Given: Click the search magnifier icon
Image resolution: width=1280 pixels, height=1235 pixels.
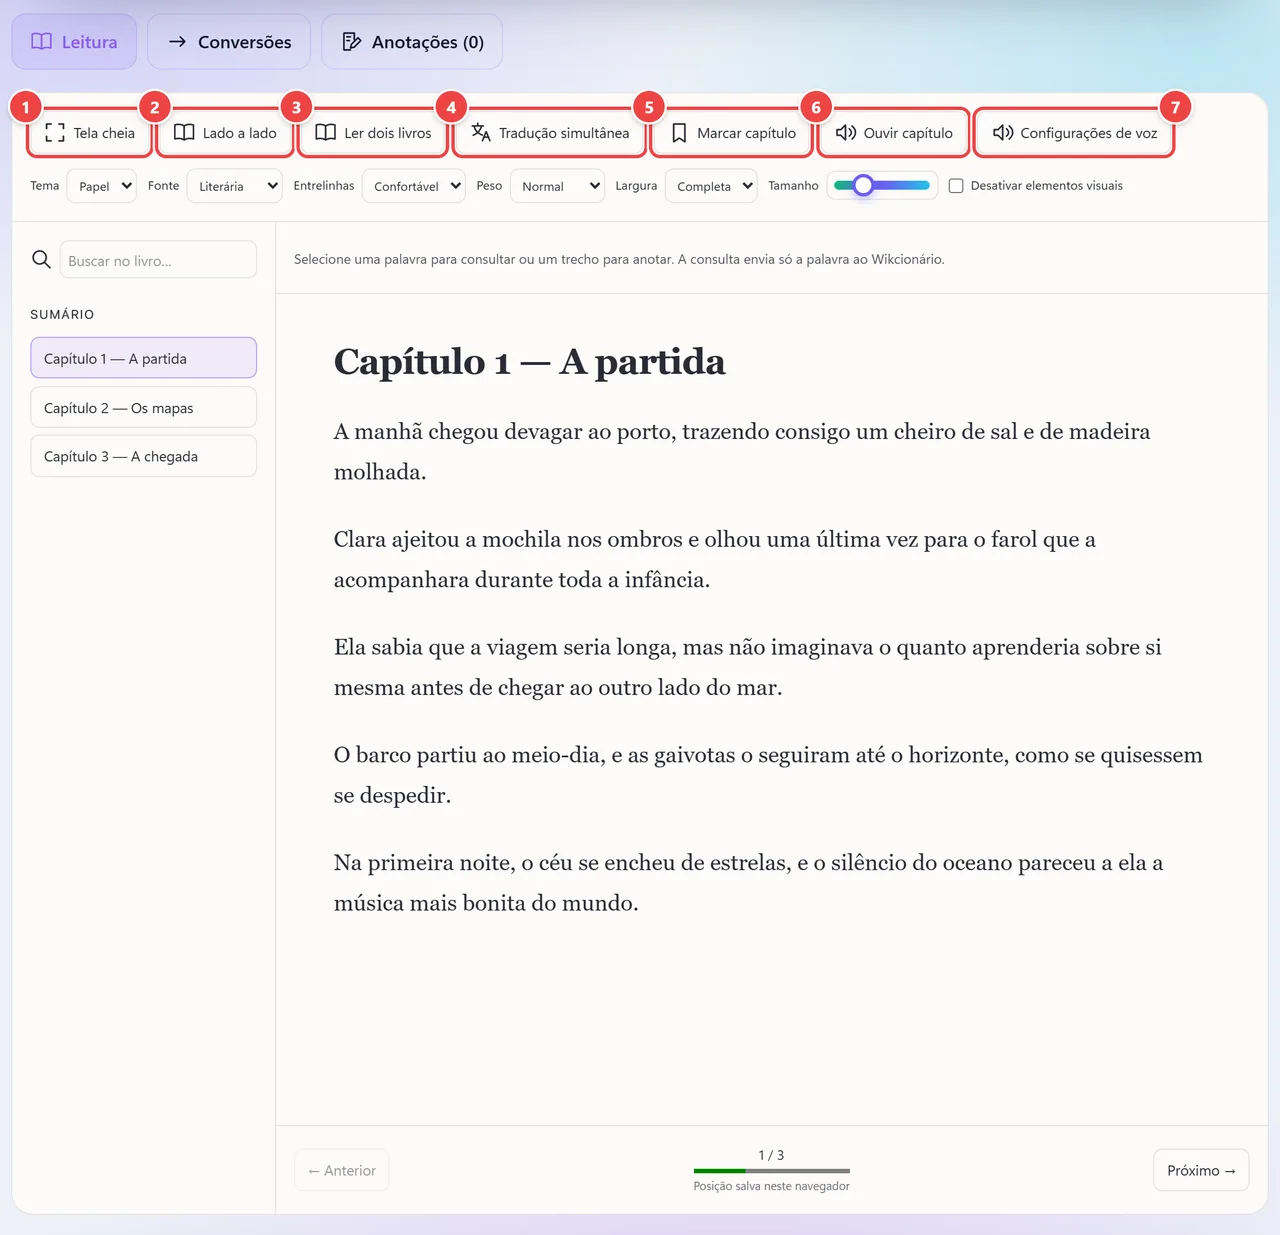Looking at the screenshot, I should coord(41,259).
